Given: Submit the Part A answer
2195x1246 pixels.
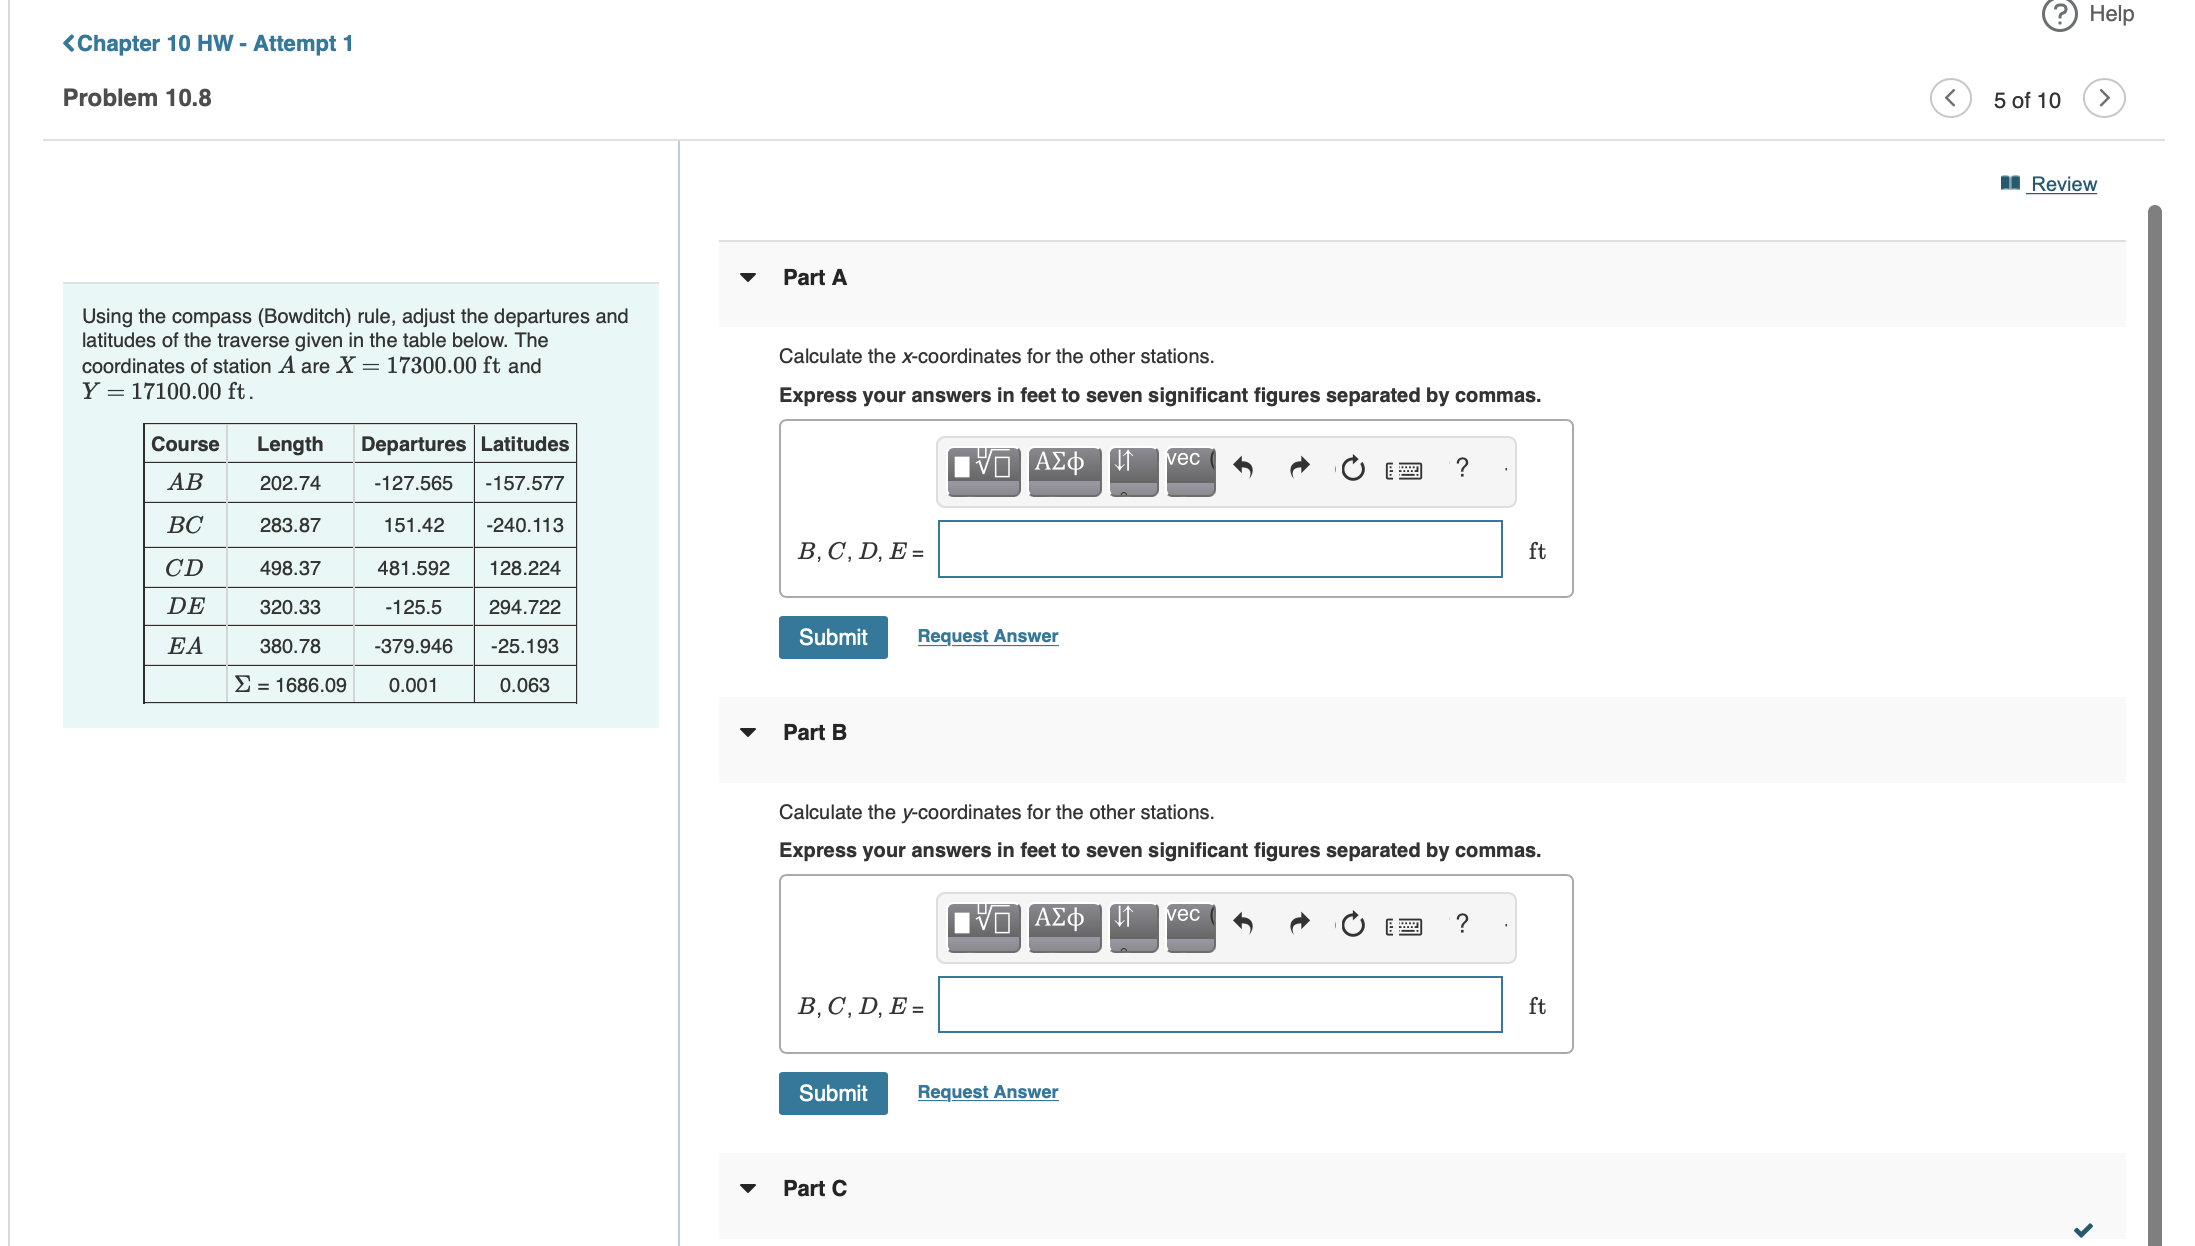Looking at the screenshot, I should pos(832,637).
